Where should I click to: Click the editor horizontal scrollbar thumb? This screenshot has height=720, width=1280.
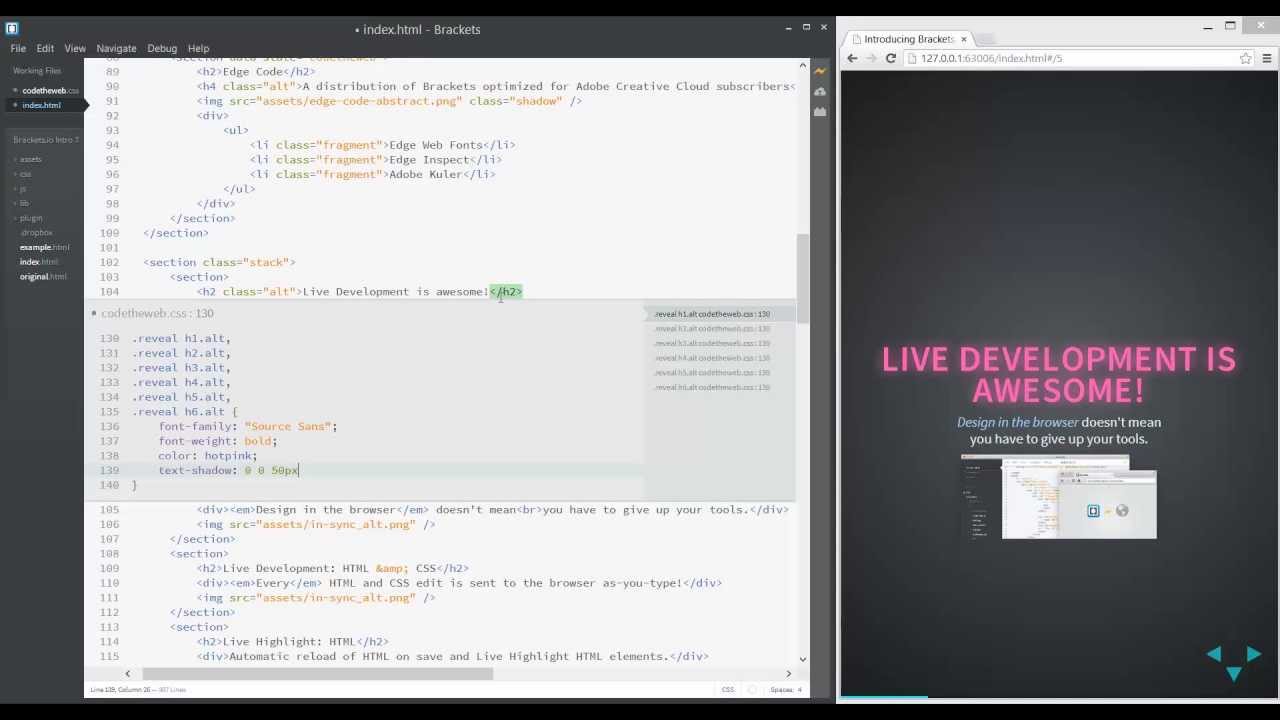(x=318, y=673)
